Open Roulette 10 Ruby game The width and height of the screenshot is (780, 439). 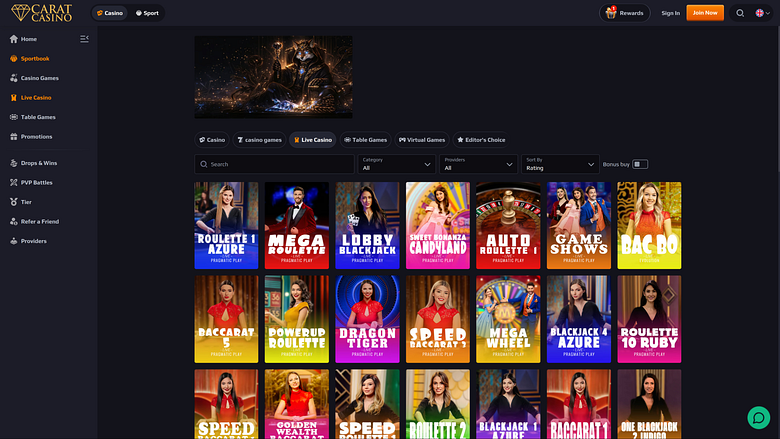[649, 319]
